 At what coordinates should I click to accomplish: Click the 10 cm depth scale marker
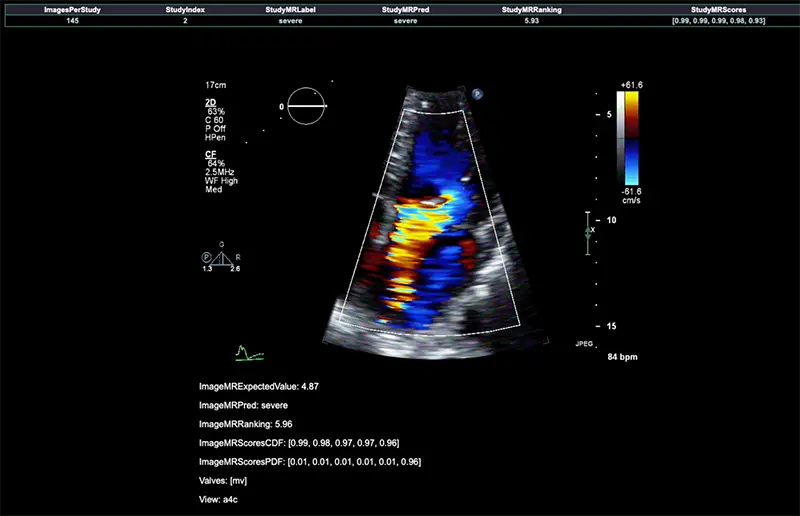tap(611, 219)
